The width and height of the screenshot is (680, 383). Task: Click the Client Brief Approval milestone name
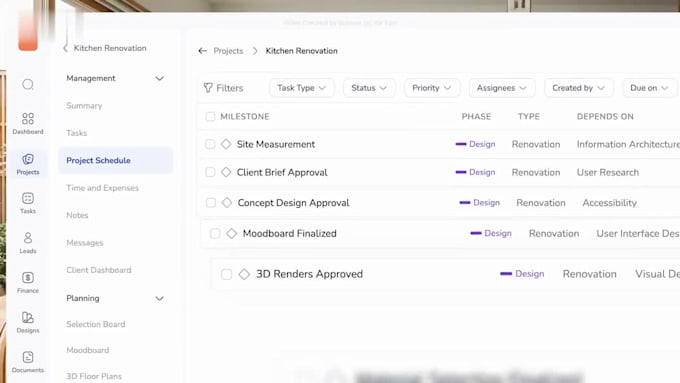(282, 173)
